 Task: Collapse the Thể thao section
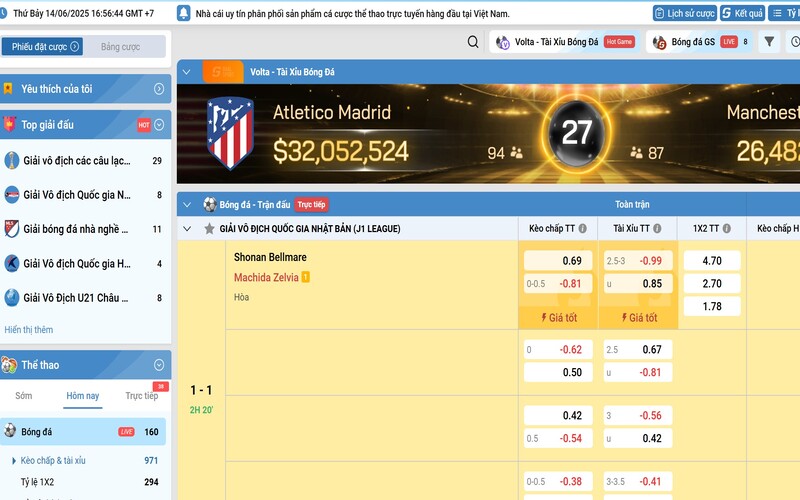[x=159, y=365]
